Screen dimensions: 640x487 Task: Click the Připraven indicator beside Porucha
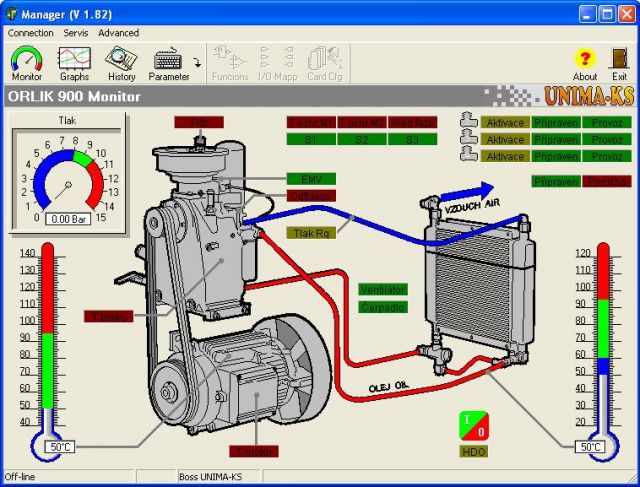point(556,181)
